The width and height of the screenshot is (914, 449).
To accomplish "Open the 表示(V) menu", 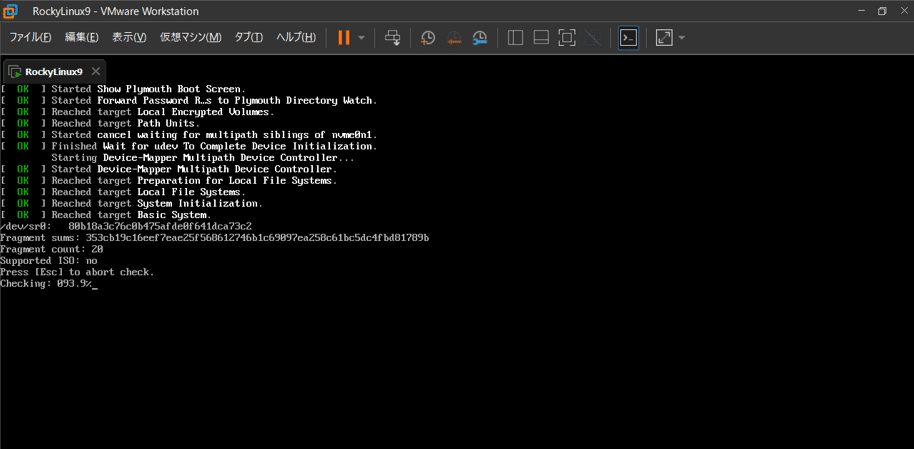I will click(x=129, y=38).
